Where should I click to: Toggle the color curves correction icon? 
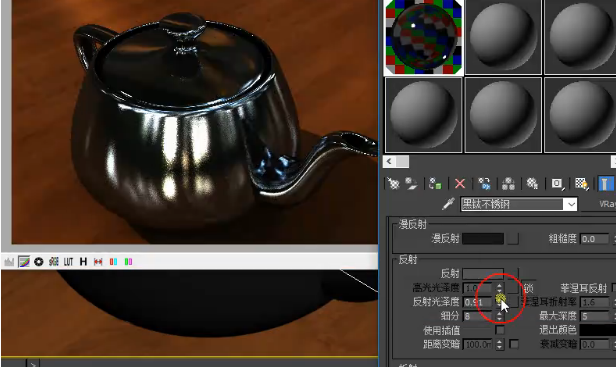pyautogui.click(x=24, y=262)
